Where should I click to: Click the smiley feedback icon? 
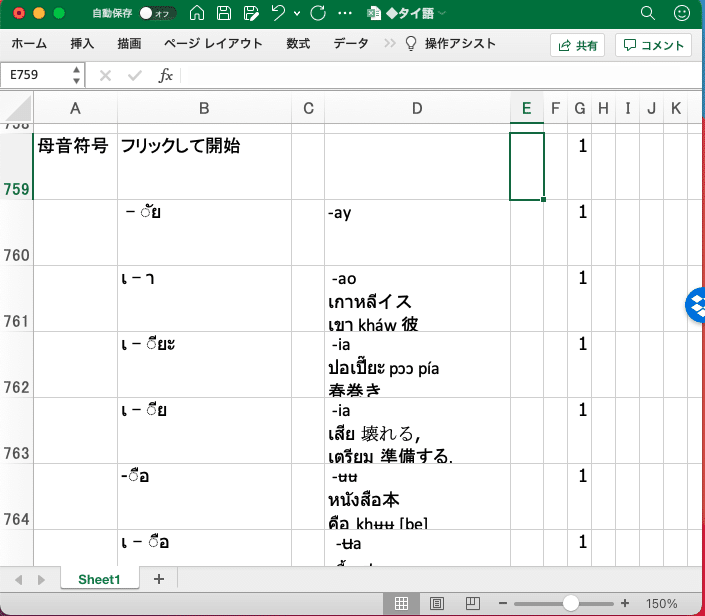tap(682, 13)
